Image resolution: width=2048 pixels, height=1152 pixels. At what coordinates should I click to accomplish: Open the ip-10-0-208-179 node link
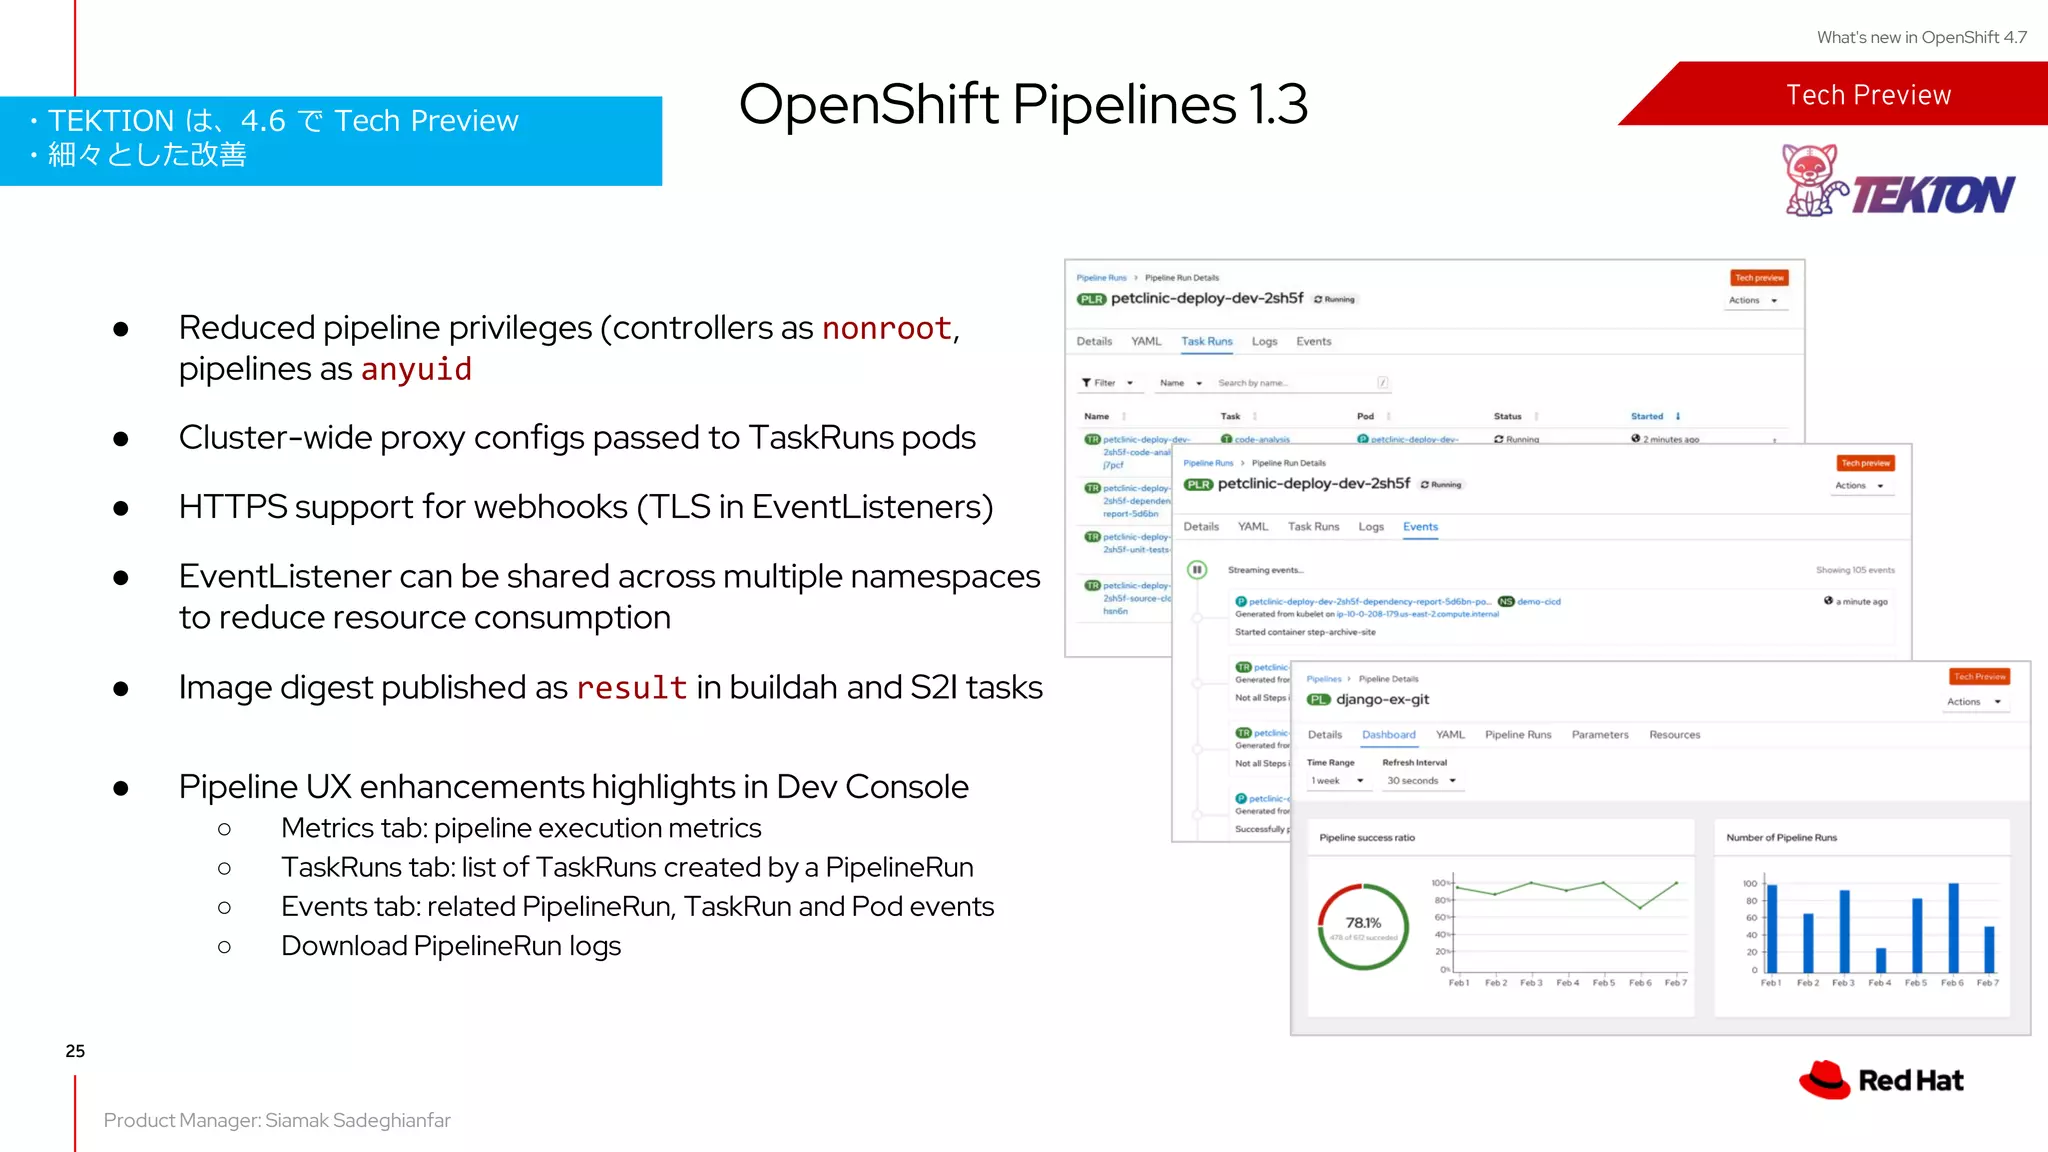[x=1418, y=614]
